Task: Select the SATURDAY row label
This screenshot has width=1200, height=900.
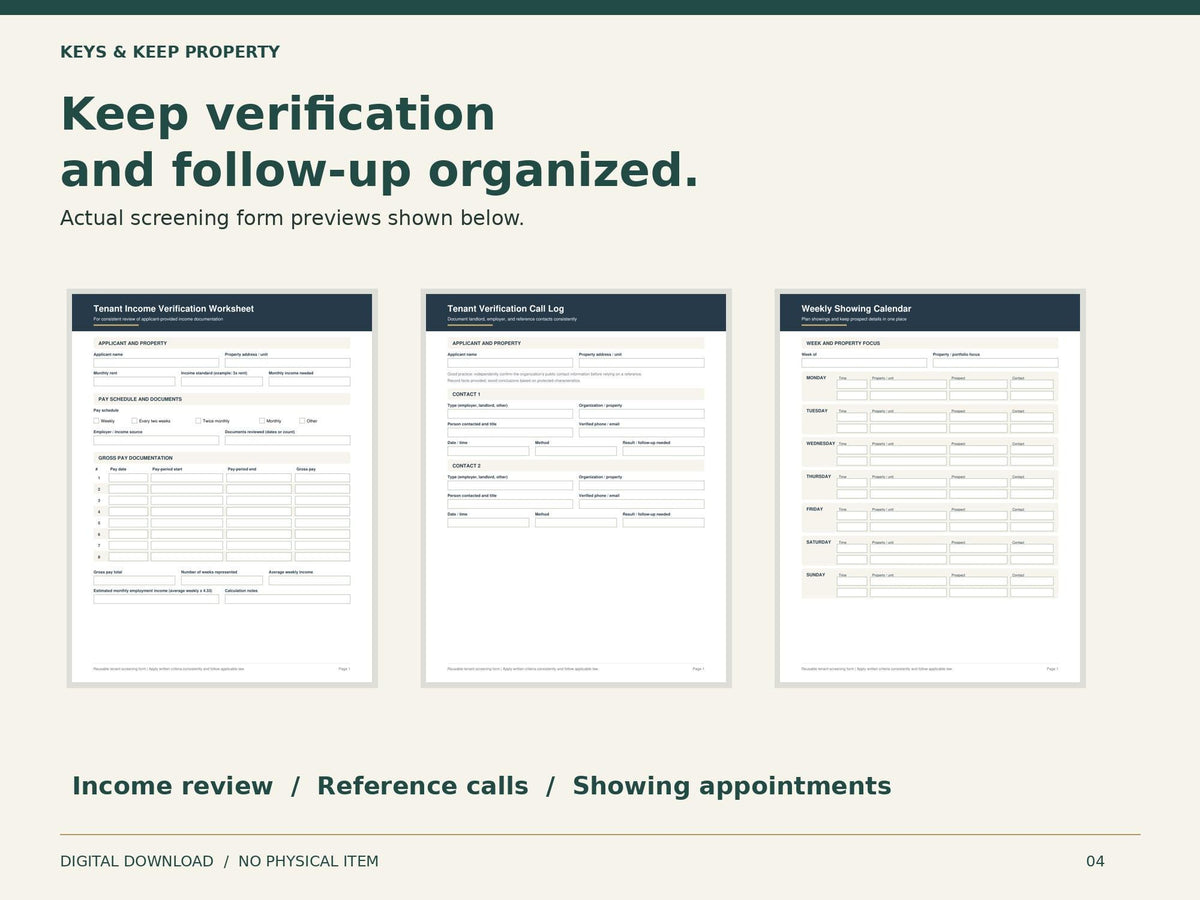Action: click(x=818, y=542)
